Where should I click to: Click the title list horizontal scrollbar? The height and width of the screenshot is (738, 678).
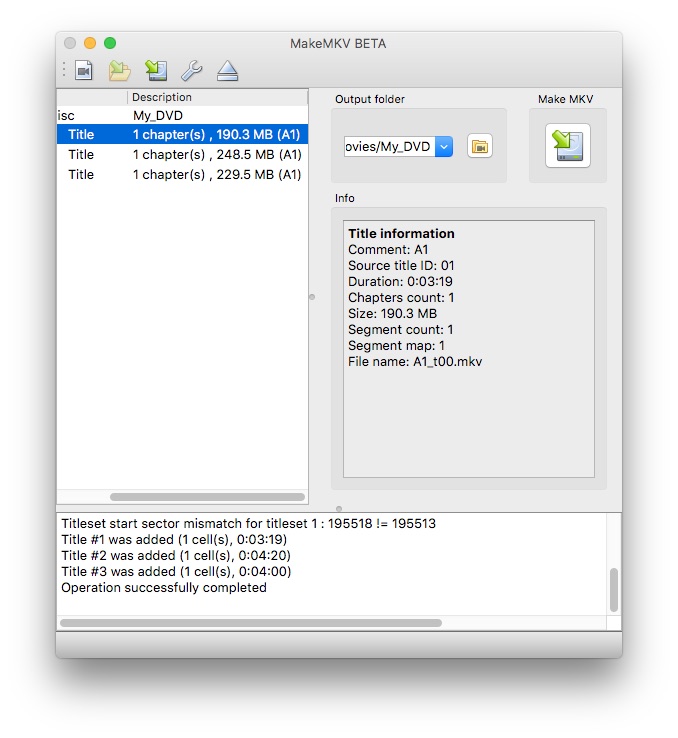pos(207,497)
